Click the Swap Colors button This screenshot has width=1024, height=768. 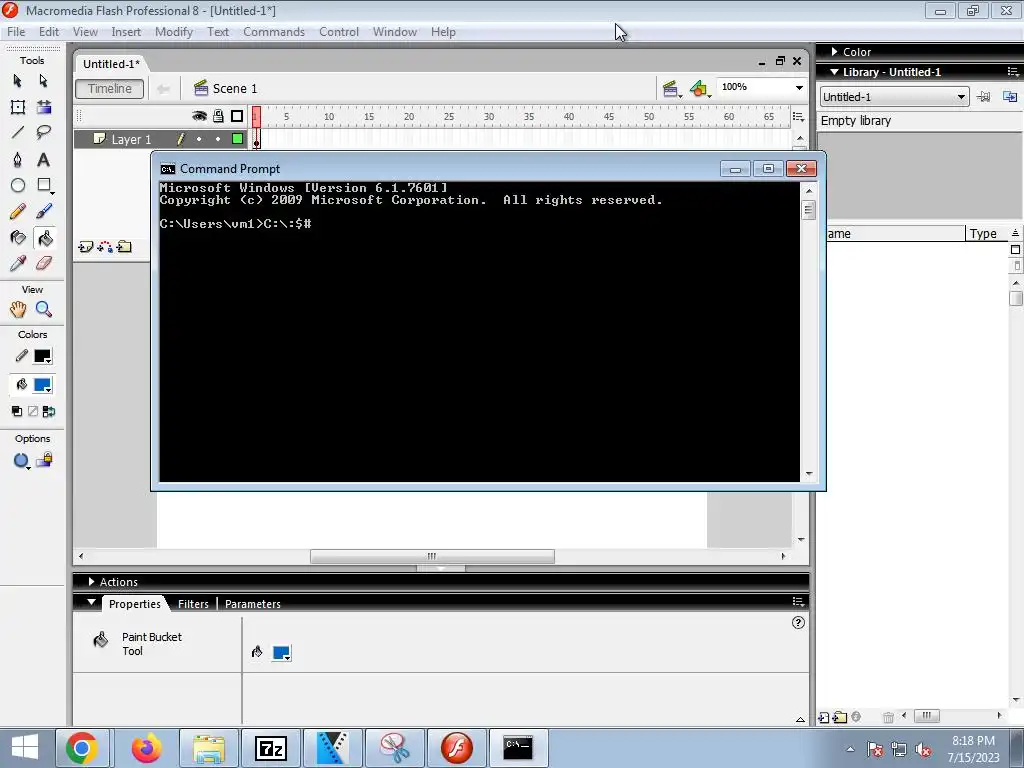48,411
